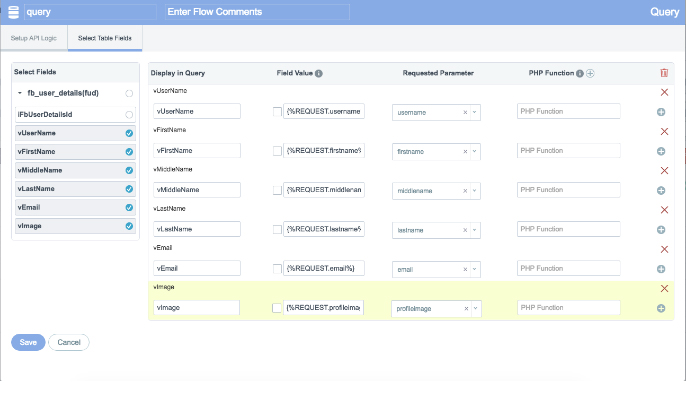
Task: Remove the vFirstName row with red X
Action: [664, 132]
